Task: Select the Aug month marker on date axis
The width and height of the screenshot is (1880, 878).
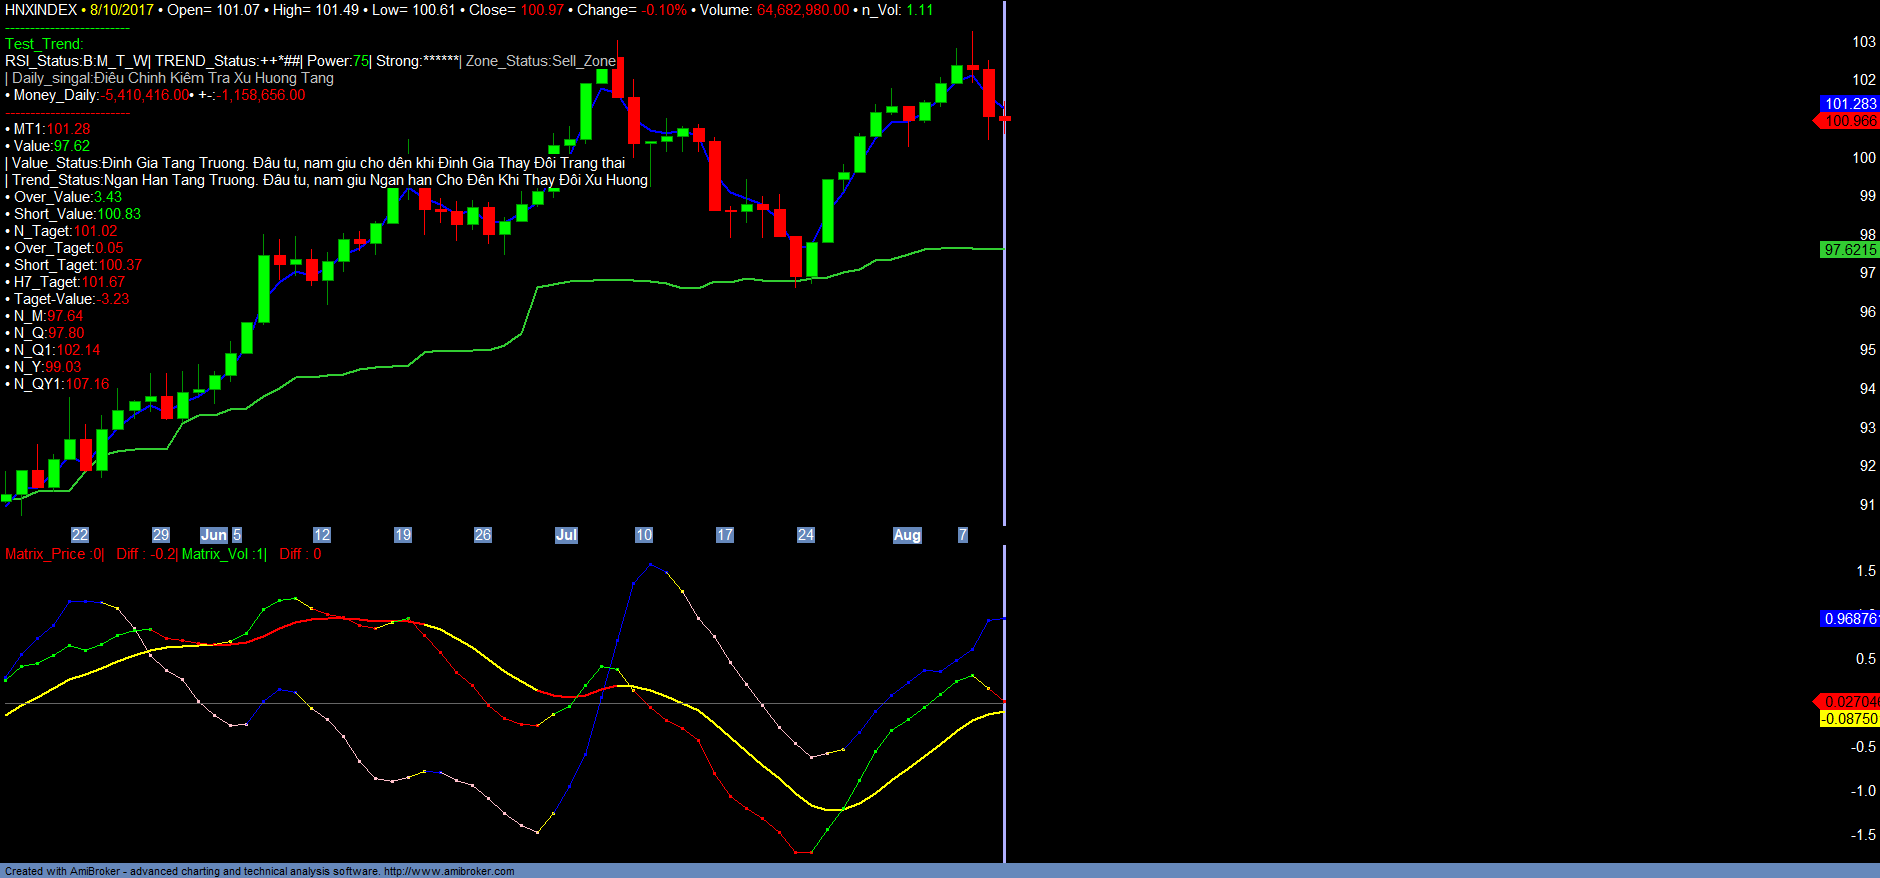Action: [907, 535]
